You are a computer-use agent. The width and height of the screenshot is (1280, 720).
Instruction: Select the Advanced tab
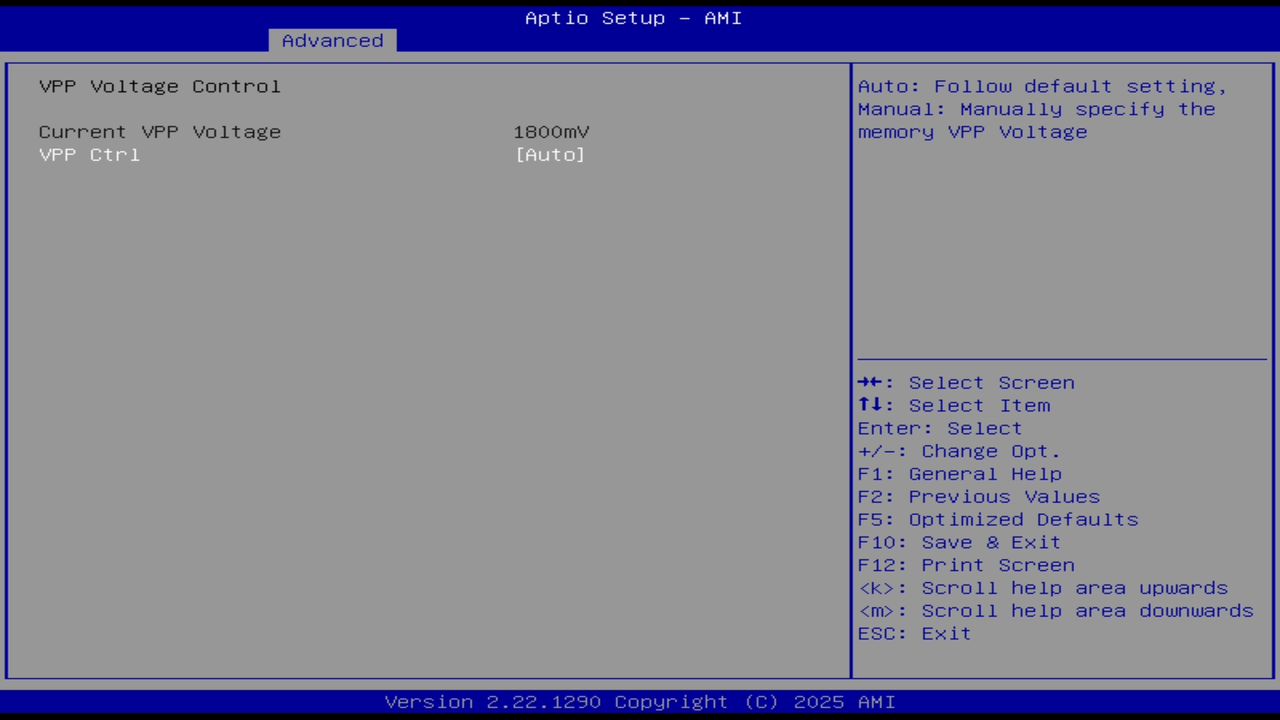click(332, 40)
